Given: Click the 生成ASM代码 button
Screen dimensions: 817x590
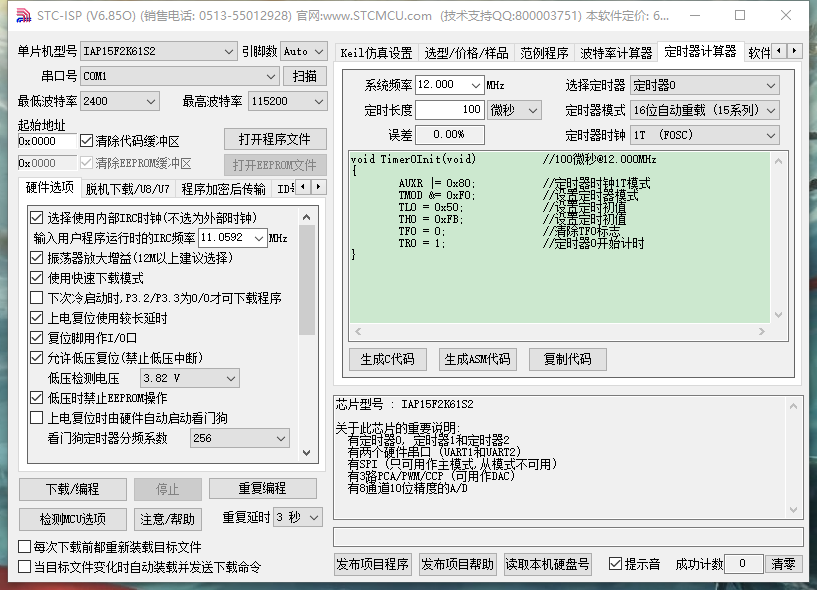Looking at the screenshot, I should click(x=478, y=359).
